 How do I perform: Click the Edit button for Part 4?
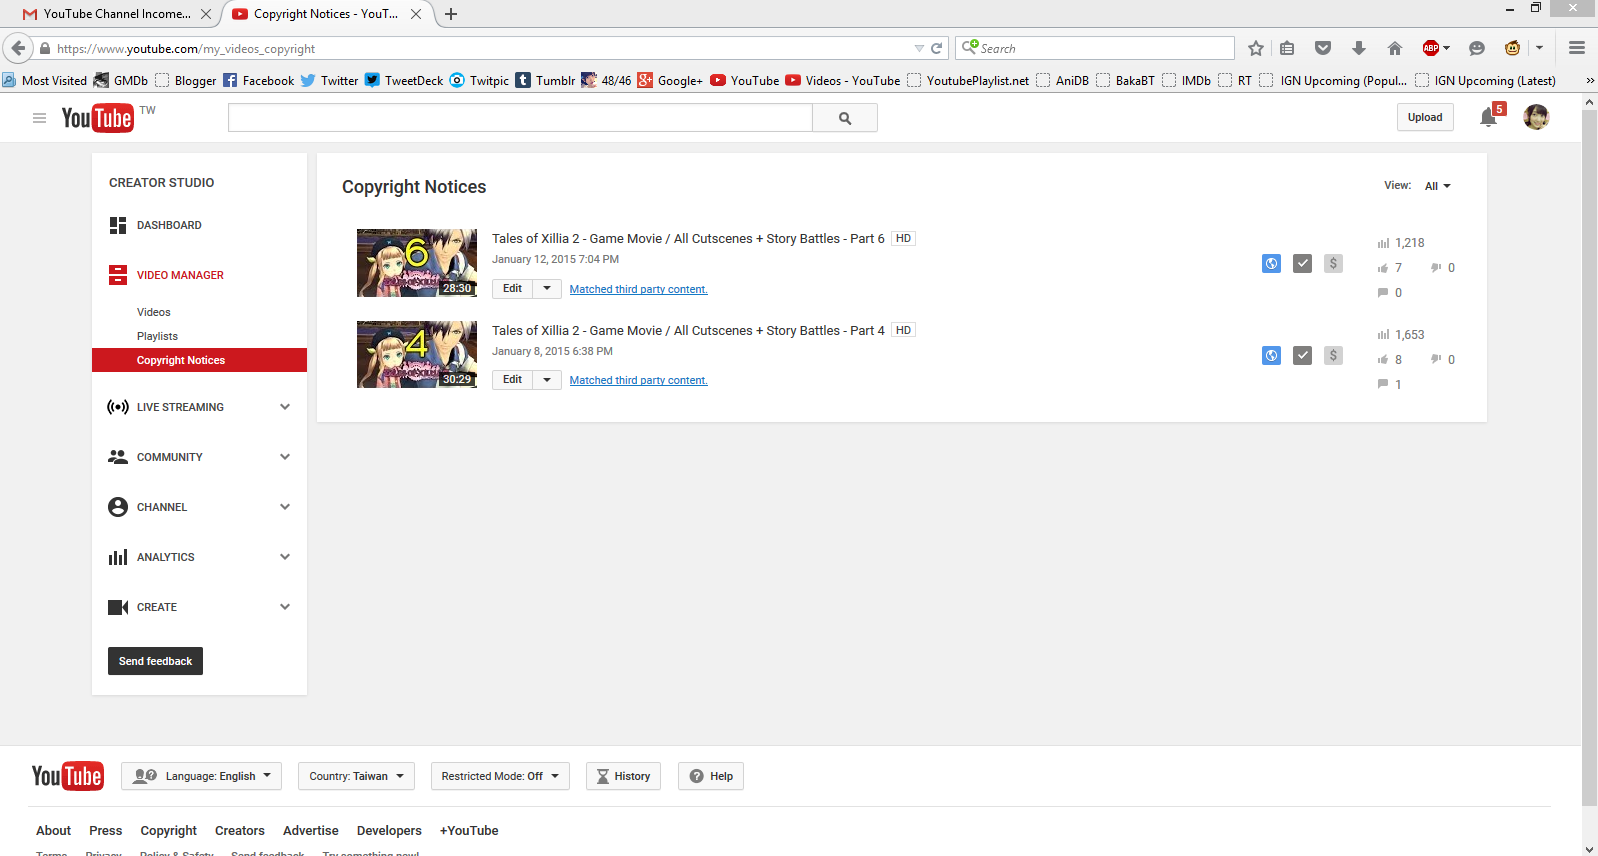click(512, 380)
